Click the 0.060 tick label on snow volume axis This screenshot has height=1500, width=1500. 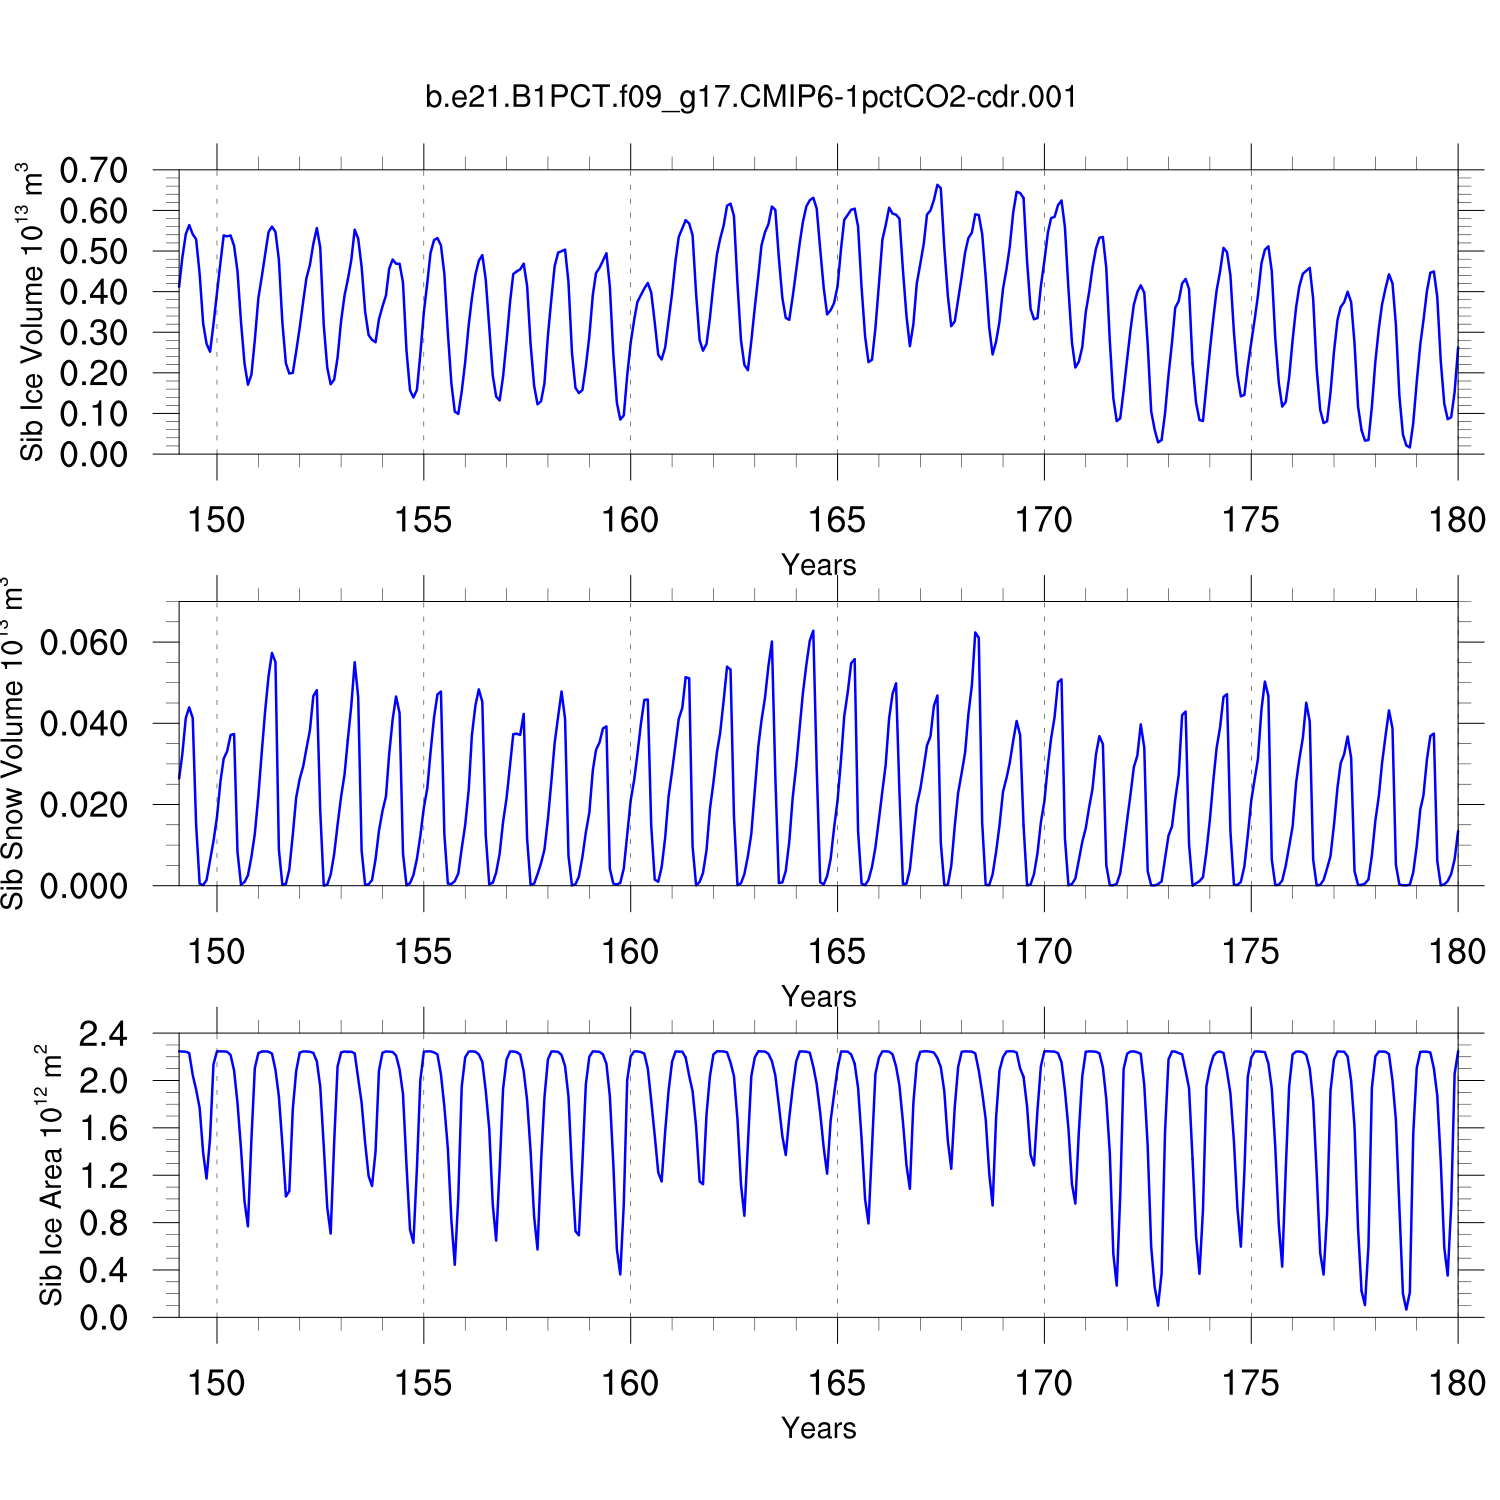(x=84, y=643)
